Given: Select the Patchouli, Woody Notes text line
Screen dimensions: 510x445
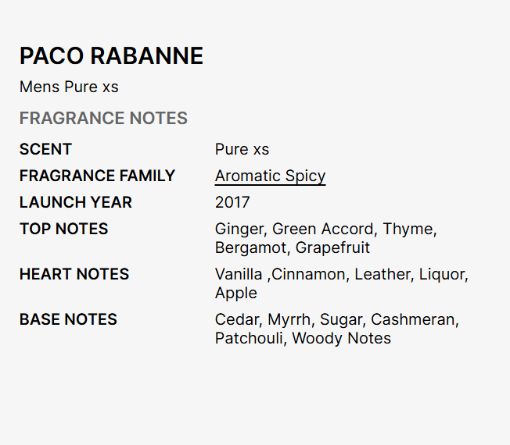Looking at the screenshot, I should point(303,338).
